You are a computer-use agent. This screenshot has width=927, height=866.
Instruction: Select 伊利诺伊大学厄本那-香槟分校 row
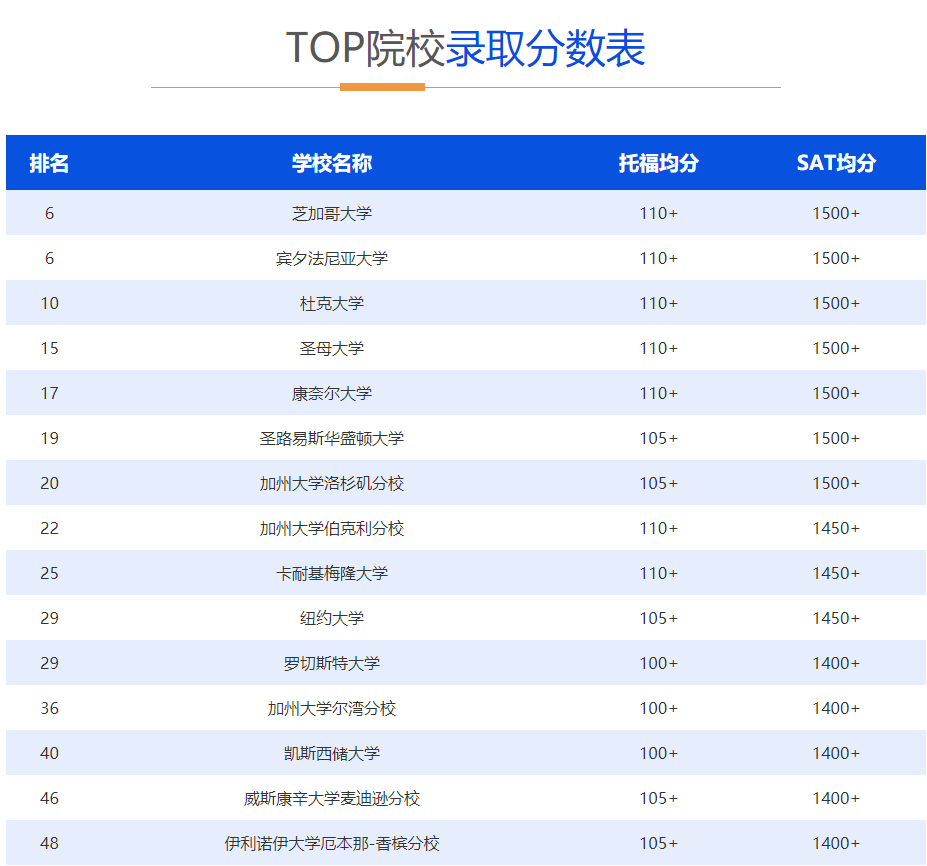(332, 843)
